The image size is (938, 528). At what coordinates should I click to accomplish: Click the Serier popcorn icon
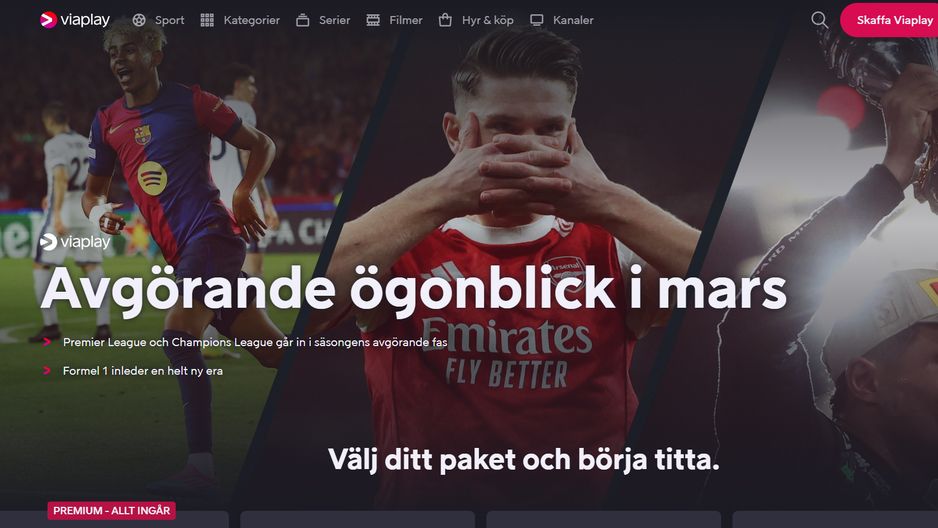coord(303,20)
